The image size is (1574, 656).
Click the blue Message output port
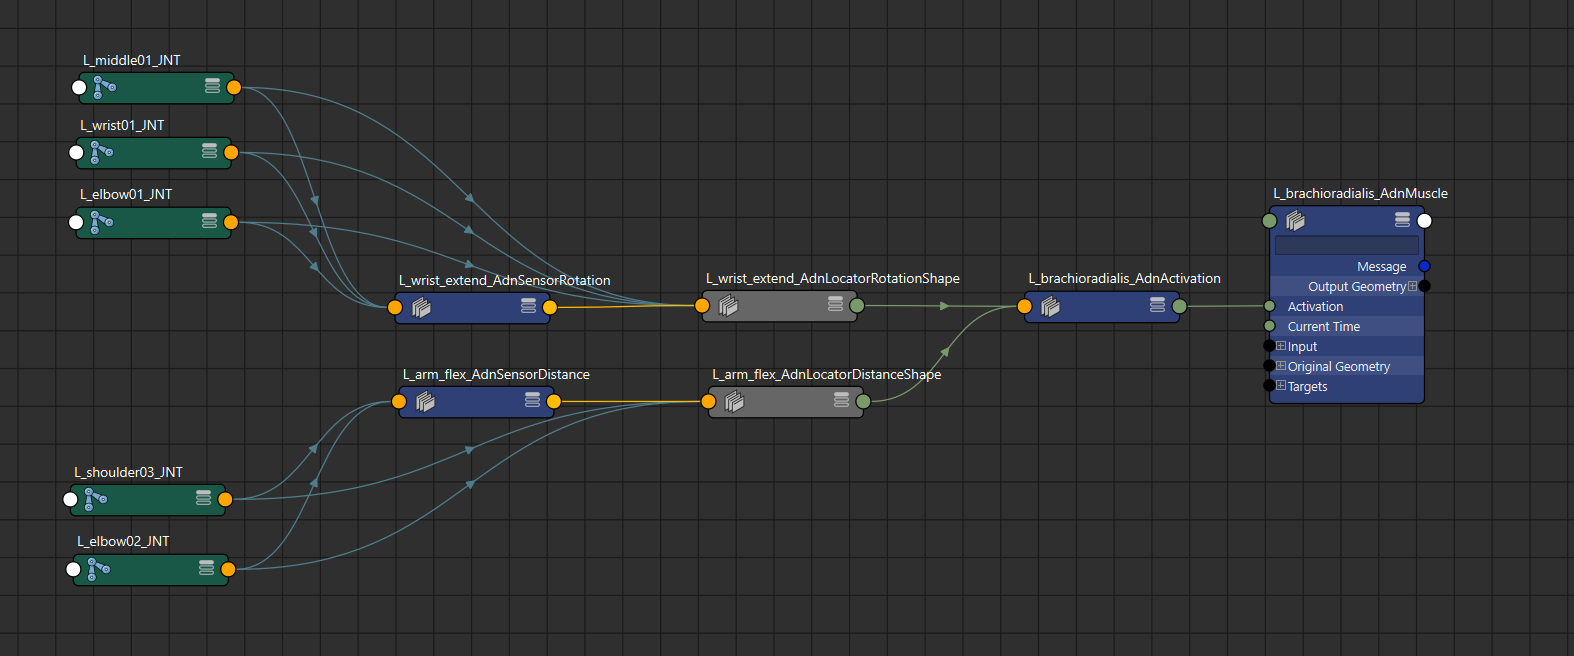[x=1424, y=266]
